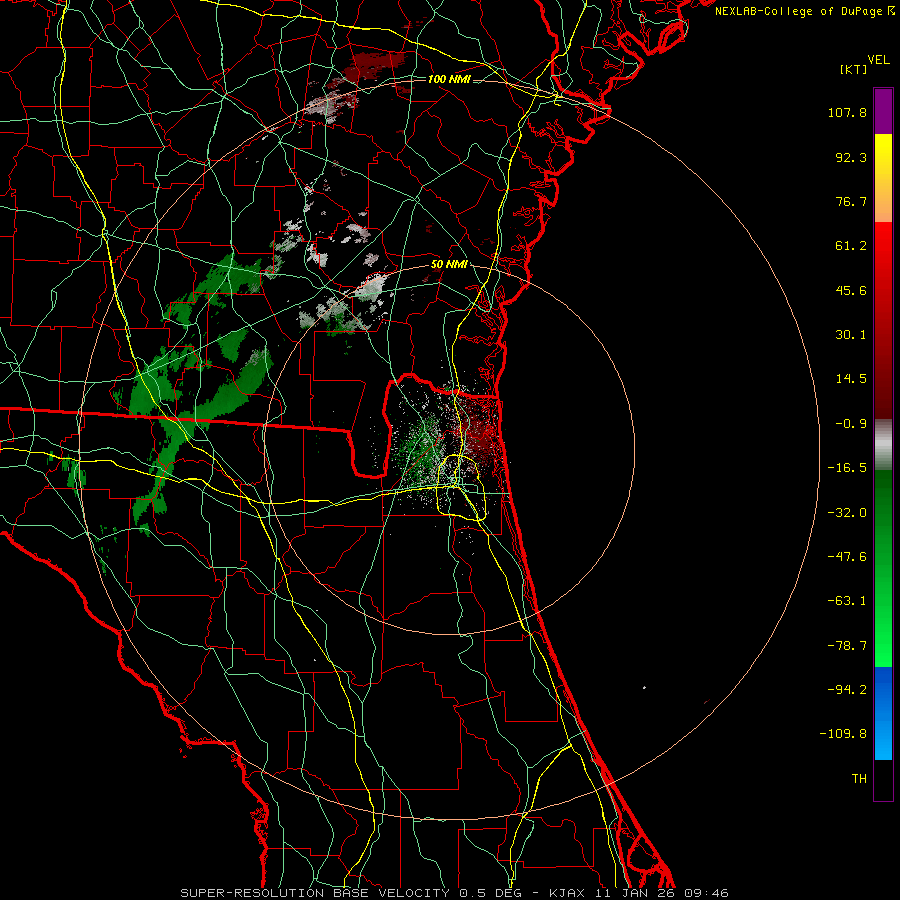Click the -47.6 velocity scale label
Image resolution: width=900 pixels, height=900 pixels.
[x=847, y=557]
